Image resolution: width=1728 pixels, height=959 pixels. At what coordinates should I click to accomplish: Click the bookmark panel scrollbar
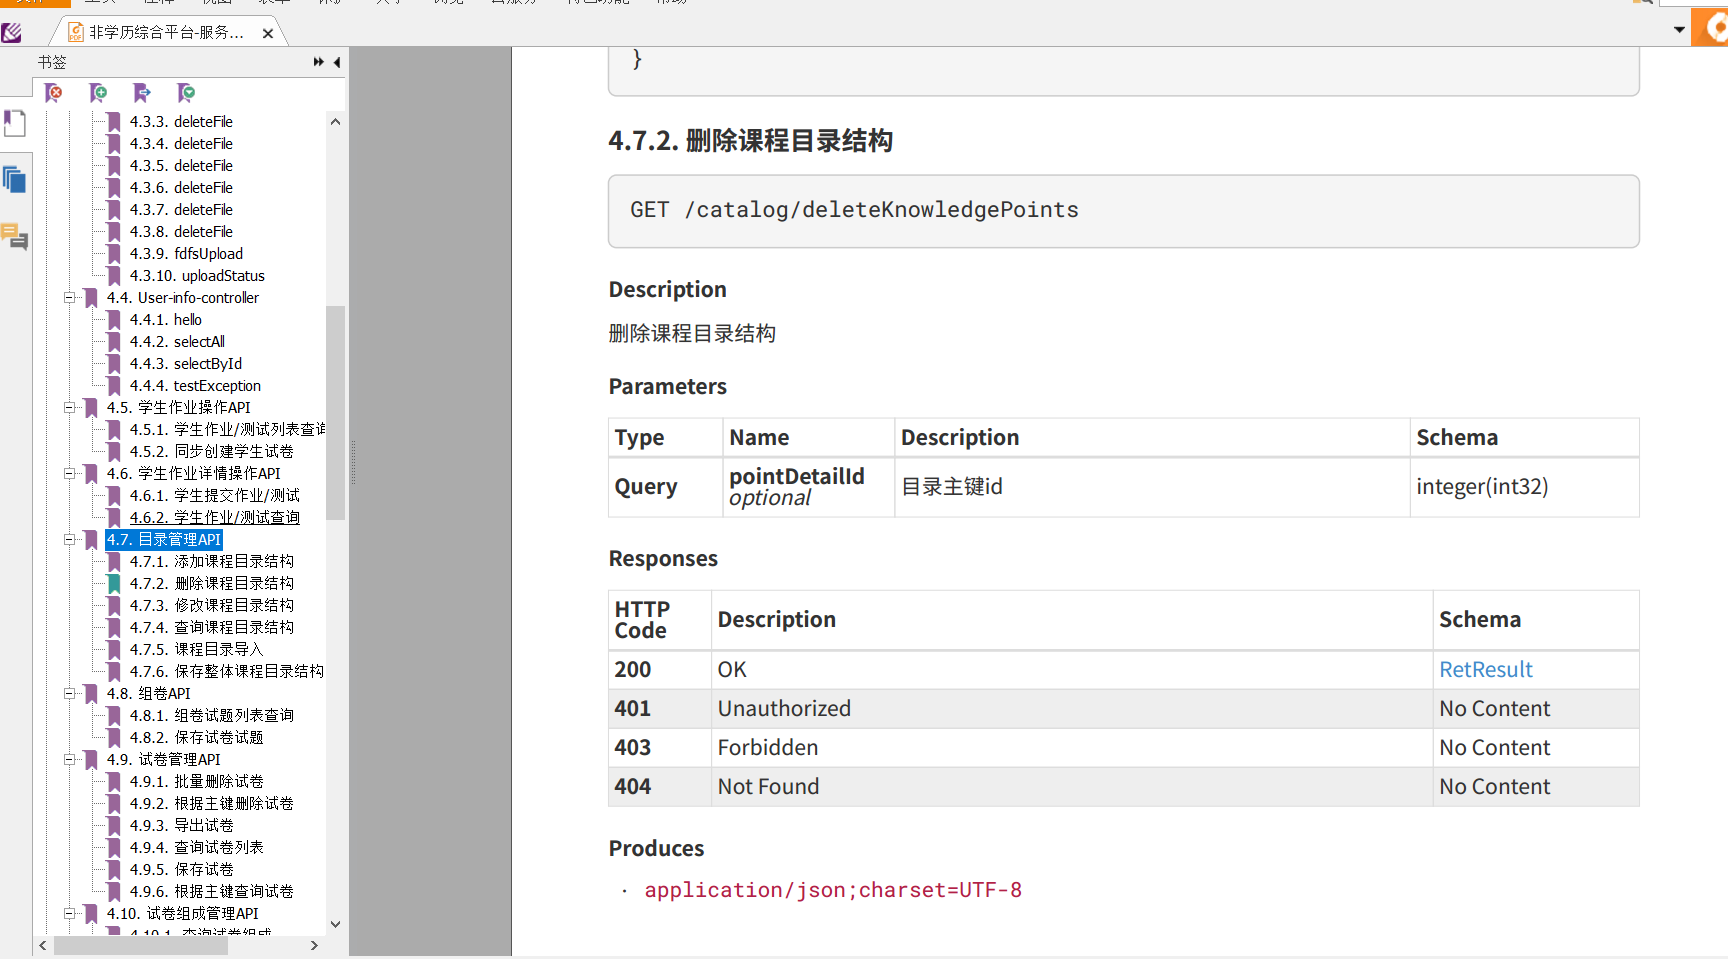coord(336,410)
